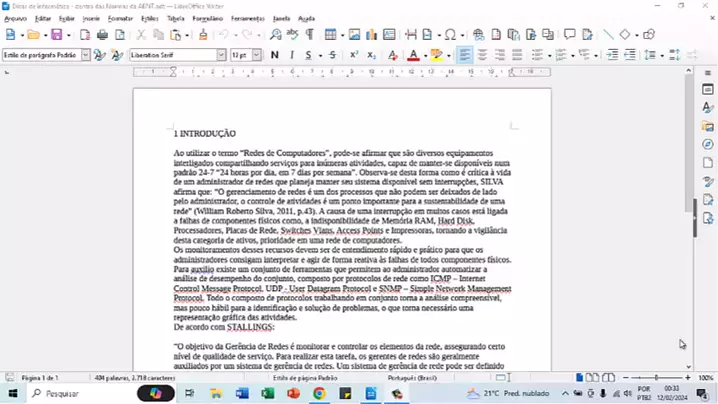The height and width of the screenshot is (404, 718).
Task: Click the Insert Image icon
Action: coord(354,35)
